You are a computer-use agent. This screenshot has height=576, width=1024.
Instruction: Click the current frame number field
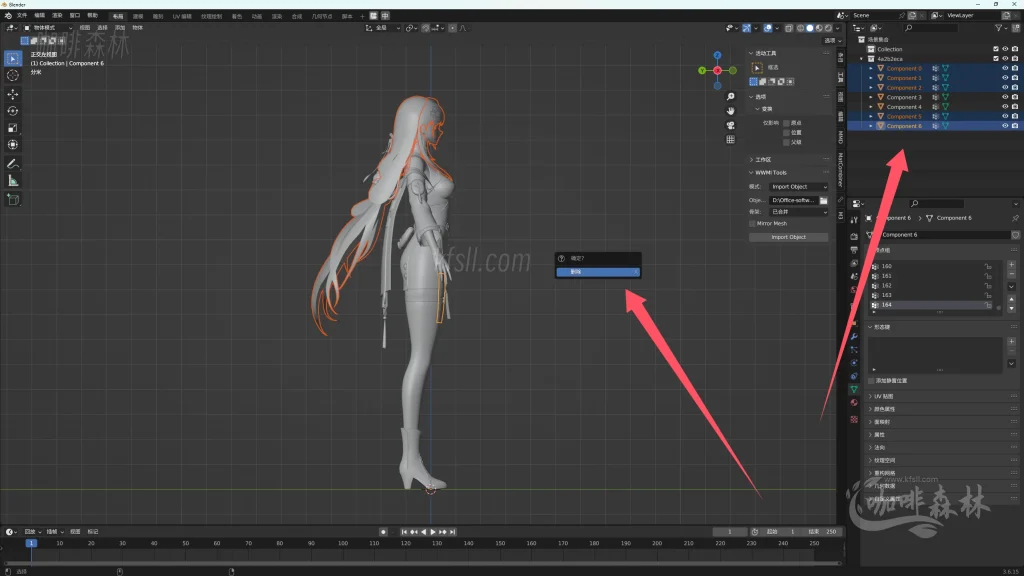point(729,532)
